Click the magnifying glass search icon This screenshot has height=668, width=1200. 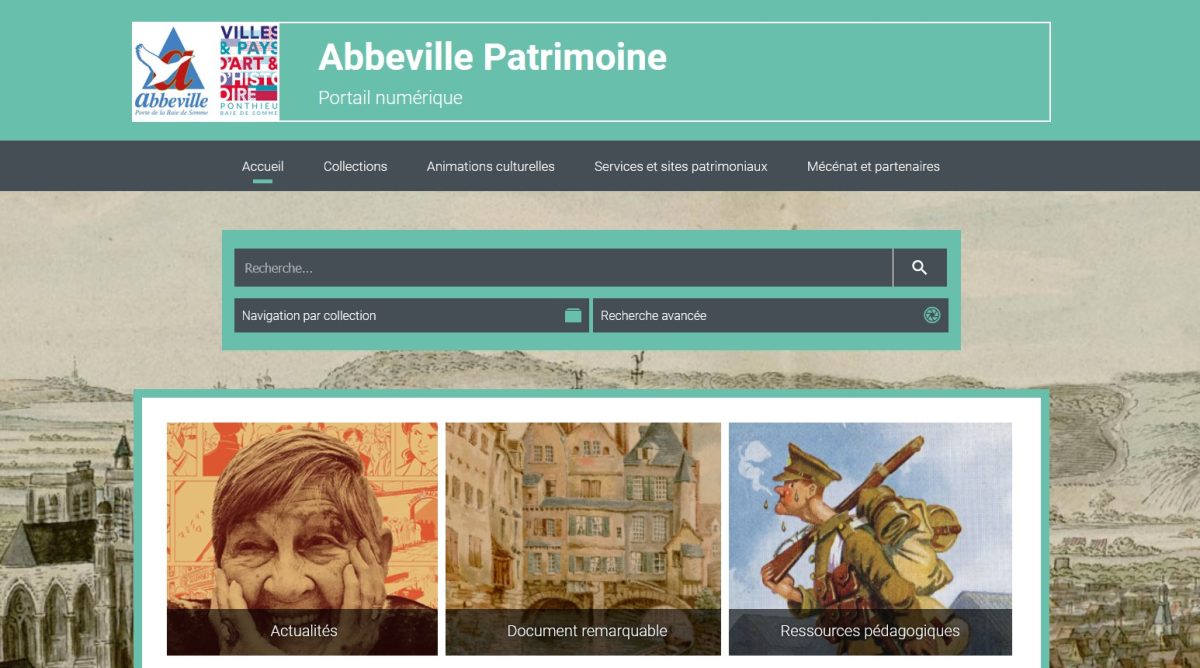[x=920, y=268]
